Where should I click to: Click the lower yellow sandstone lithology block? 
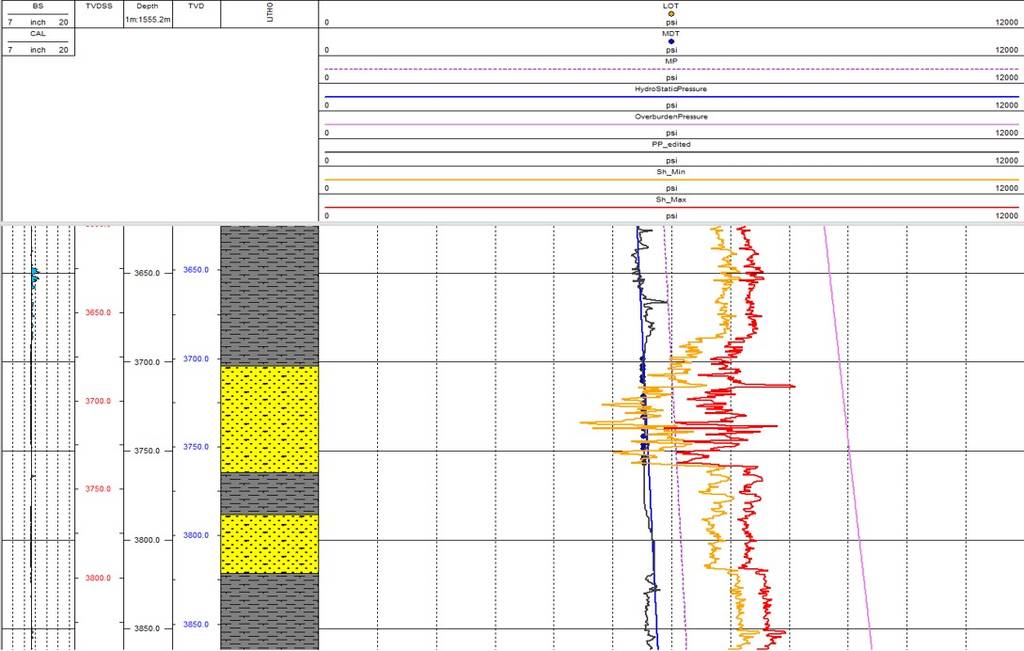269,543
